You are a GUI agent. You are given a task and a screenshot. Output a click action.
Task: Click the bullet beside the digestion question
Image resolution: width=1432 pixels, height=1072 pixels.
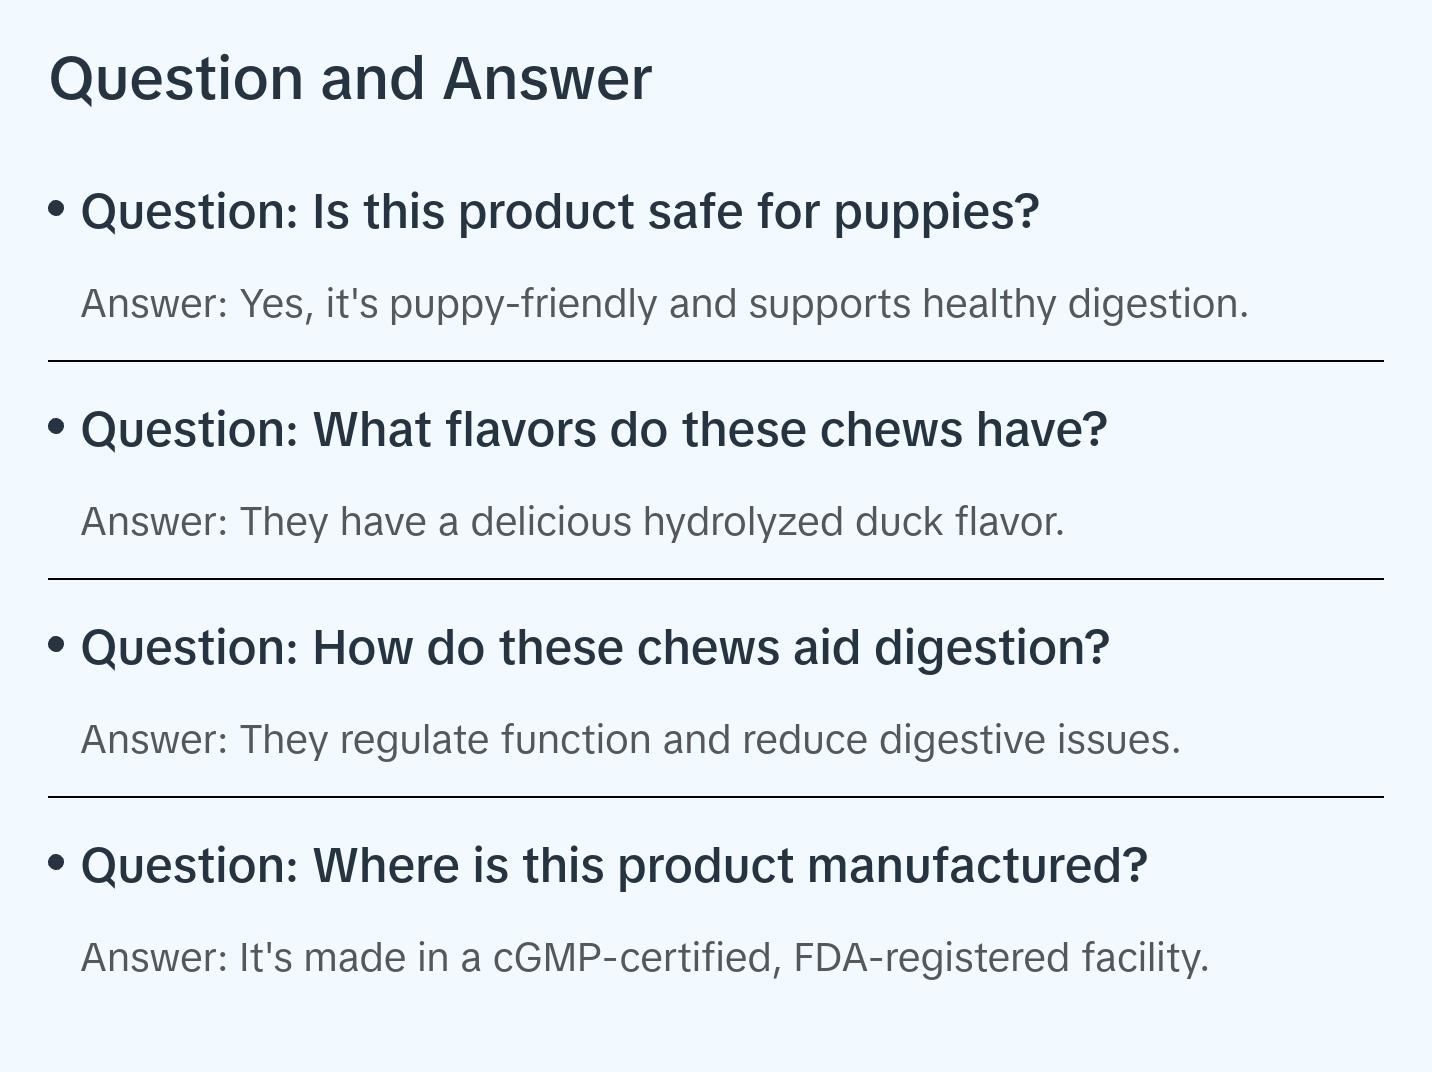(x=57, y=645)
